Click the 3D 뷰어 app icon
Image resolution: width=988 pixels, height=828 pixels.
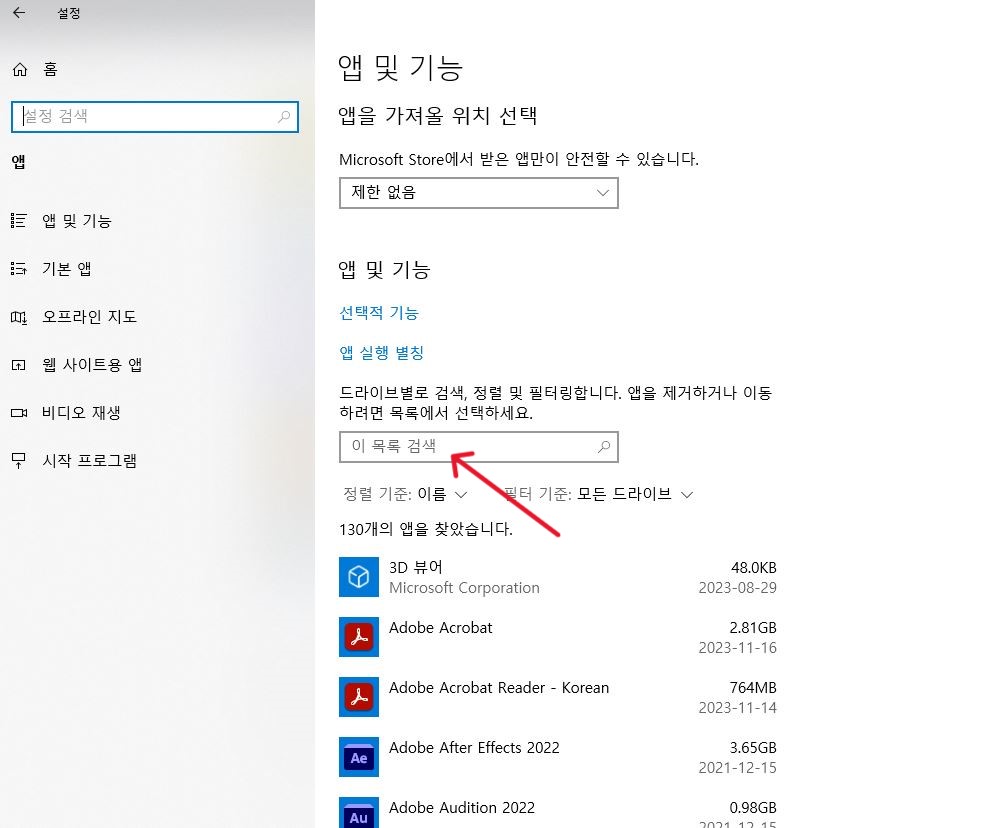(x=359, y=577)
